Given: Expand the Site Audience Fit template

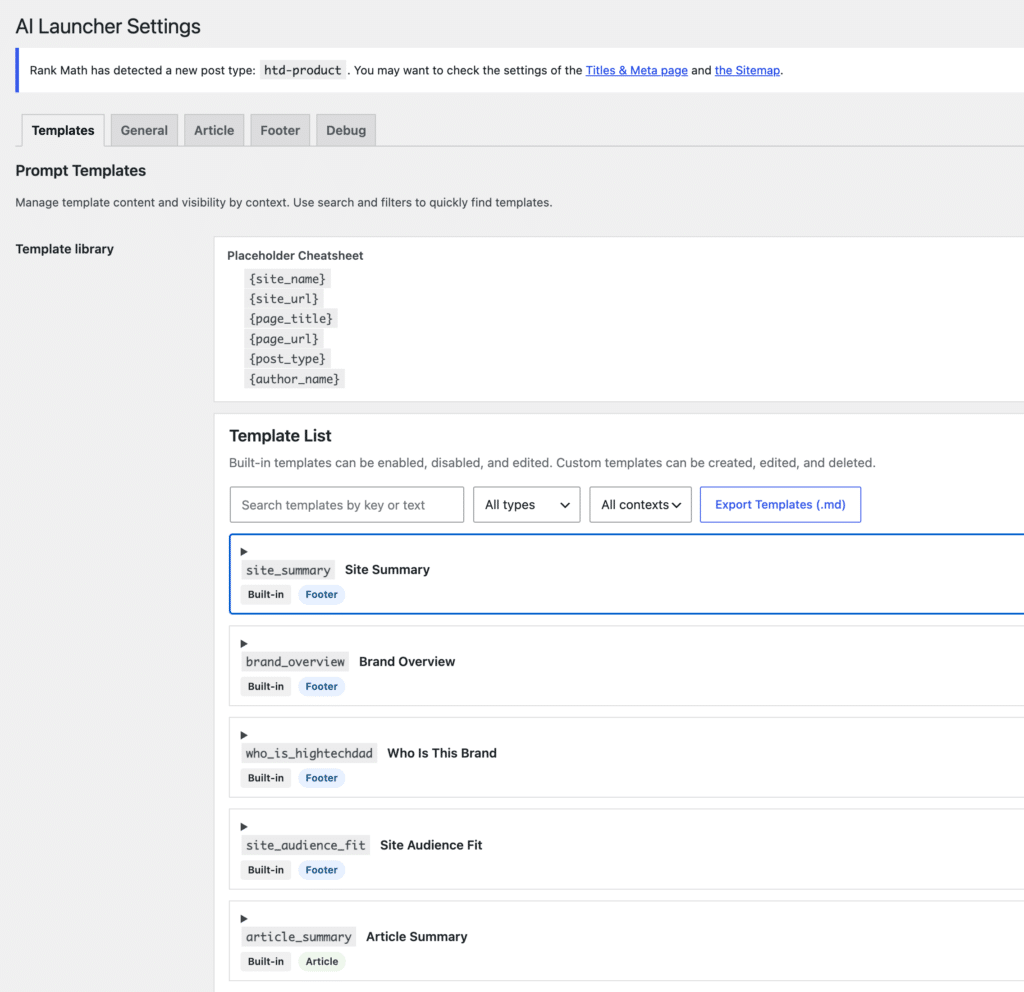Looking at the screenshot, I should click(x=244, y=827).
